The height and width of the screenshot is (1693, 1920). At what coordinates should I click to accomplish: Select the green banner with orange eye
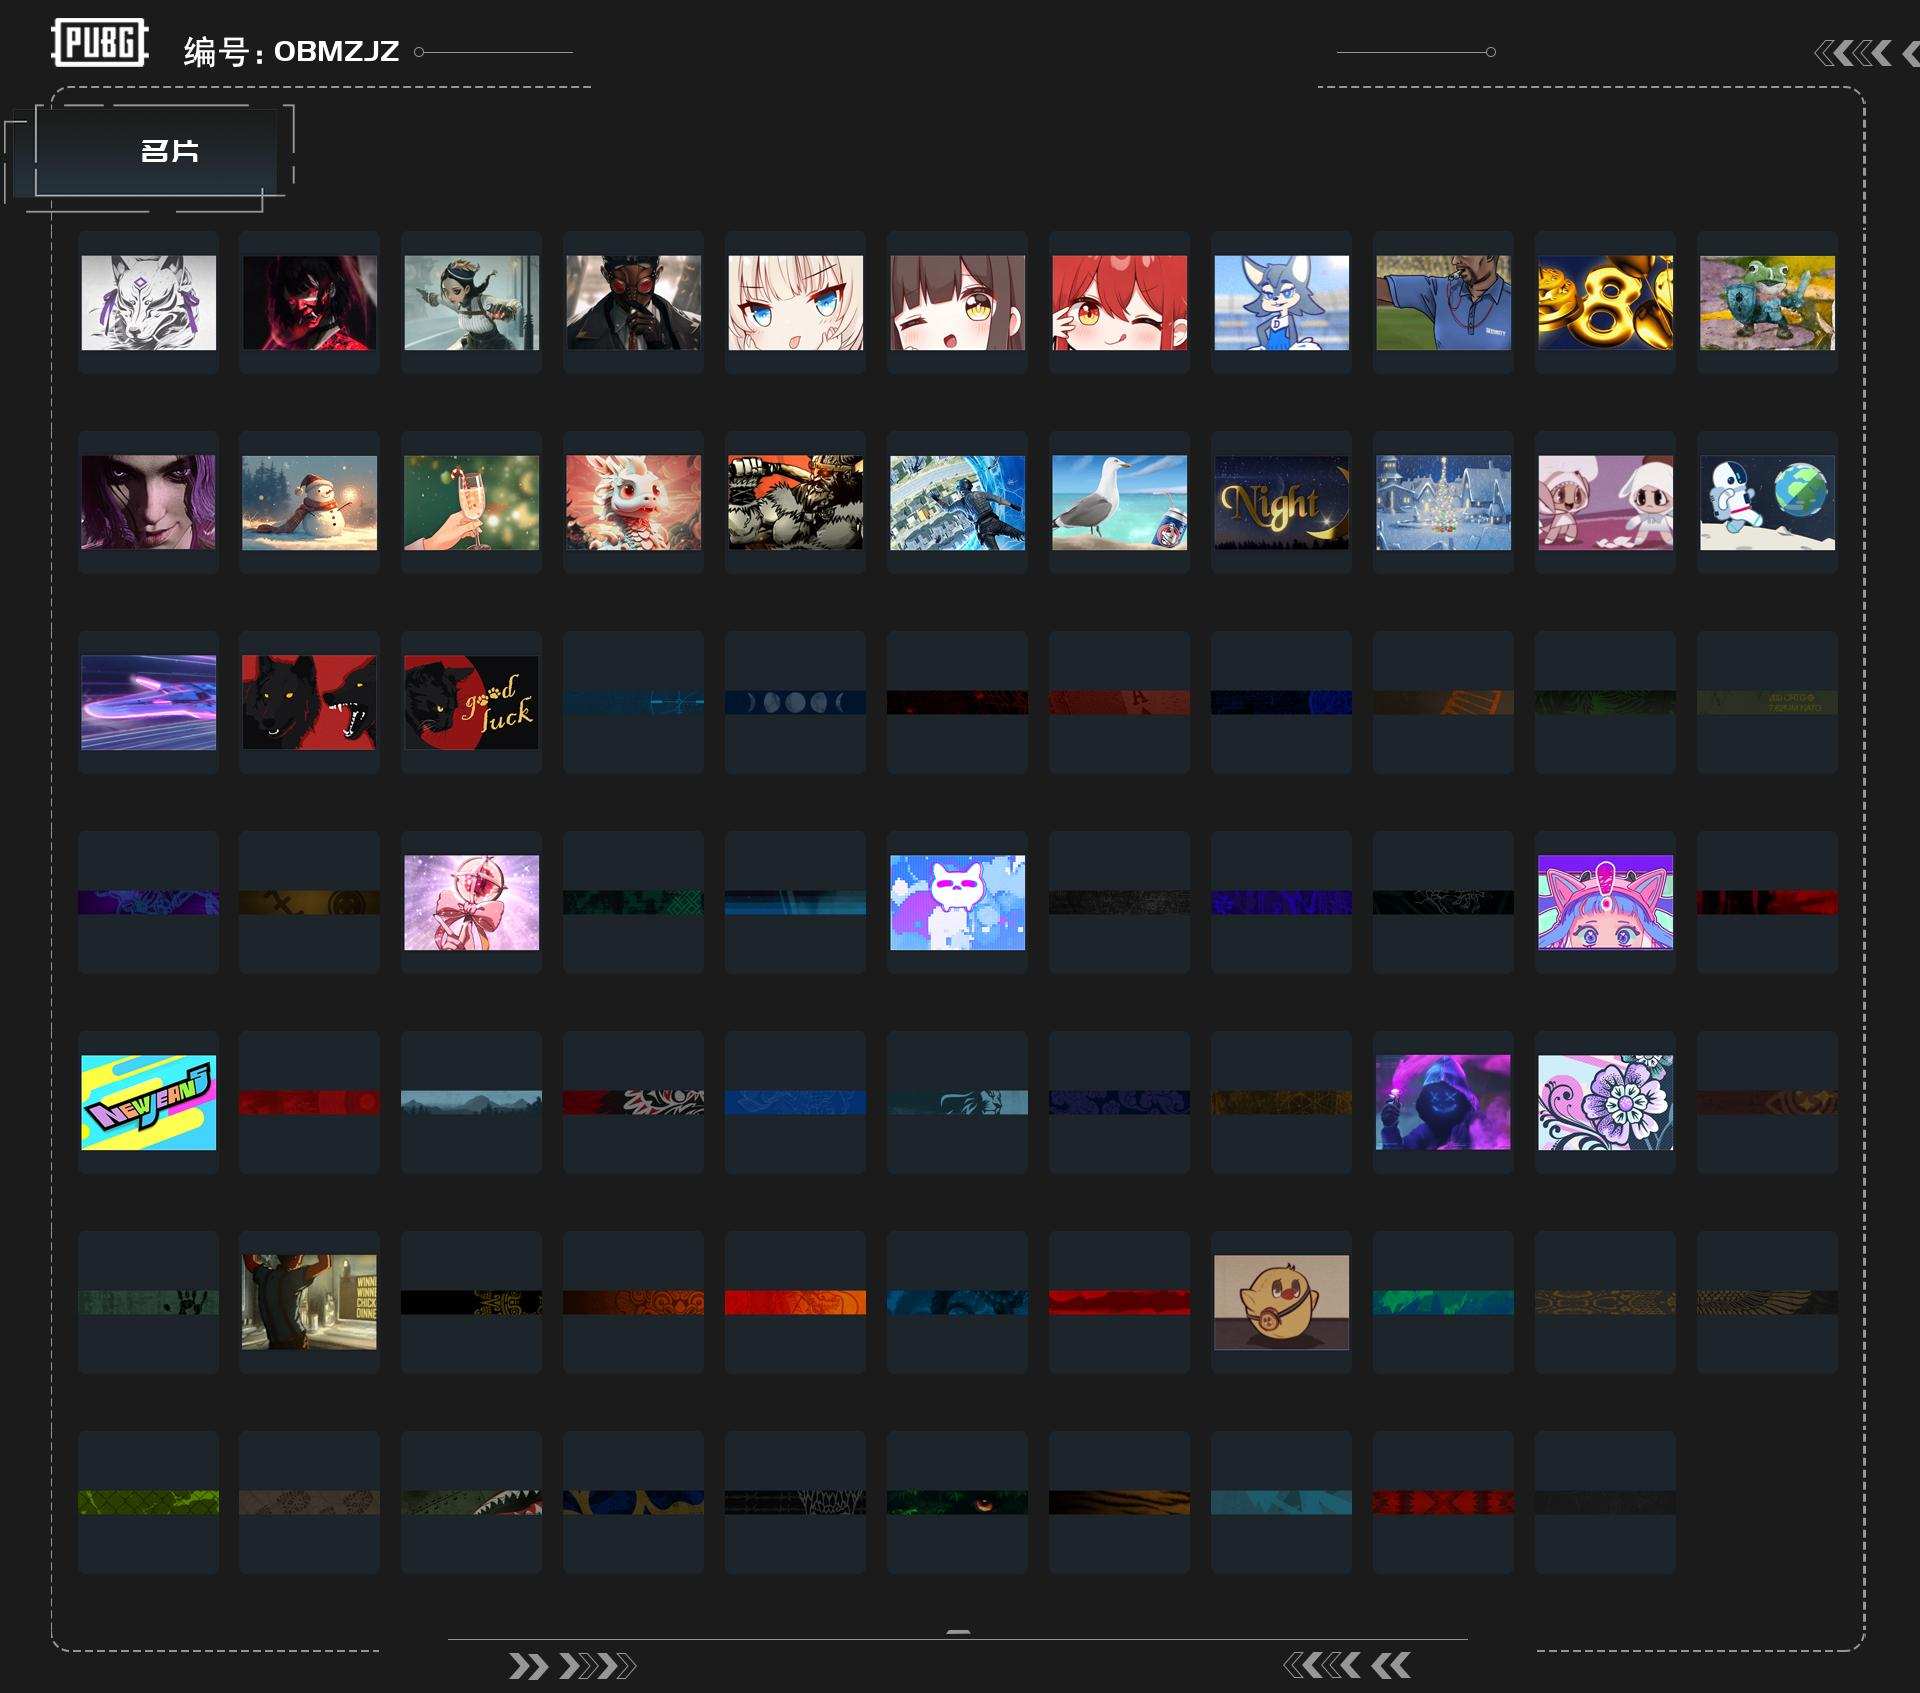coord(958,1502)
